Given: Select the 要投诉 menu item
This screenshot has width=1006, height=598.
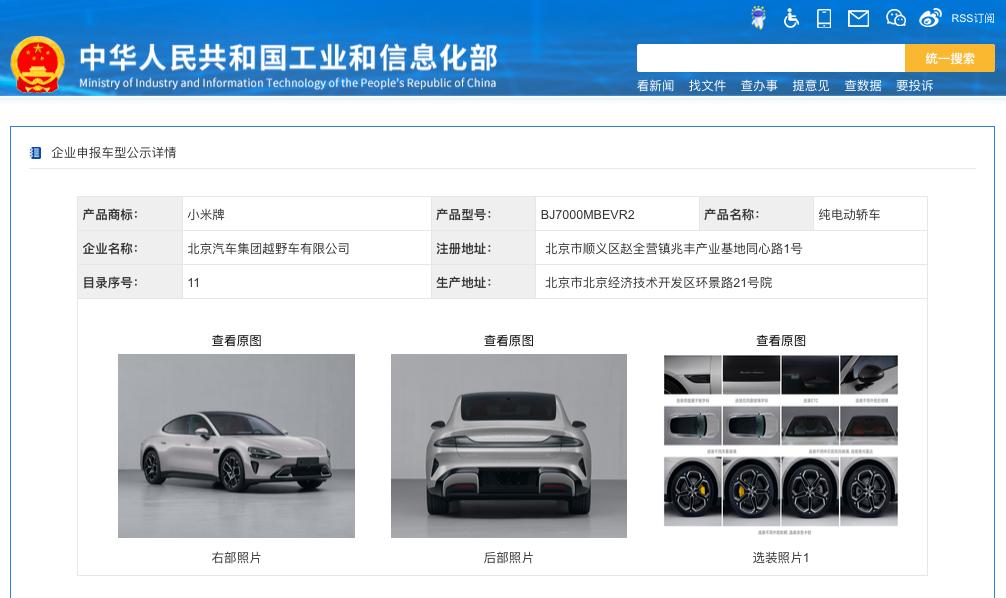Looking at the screenshot, I should coord(914,85).
